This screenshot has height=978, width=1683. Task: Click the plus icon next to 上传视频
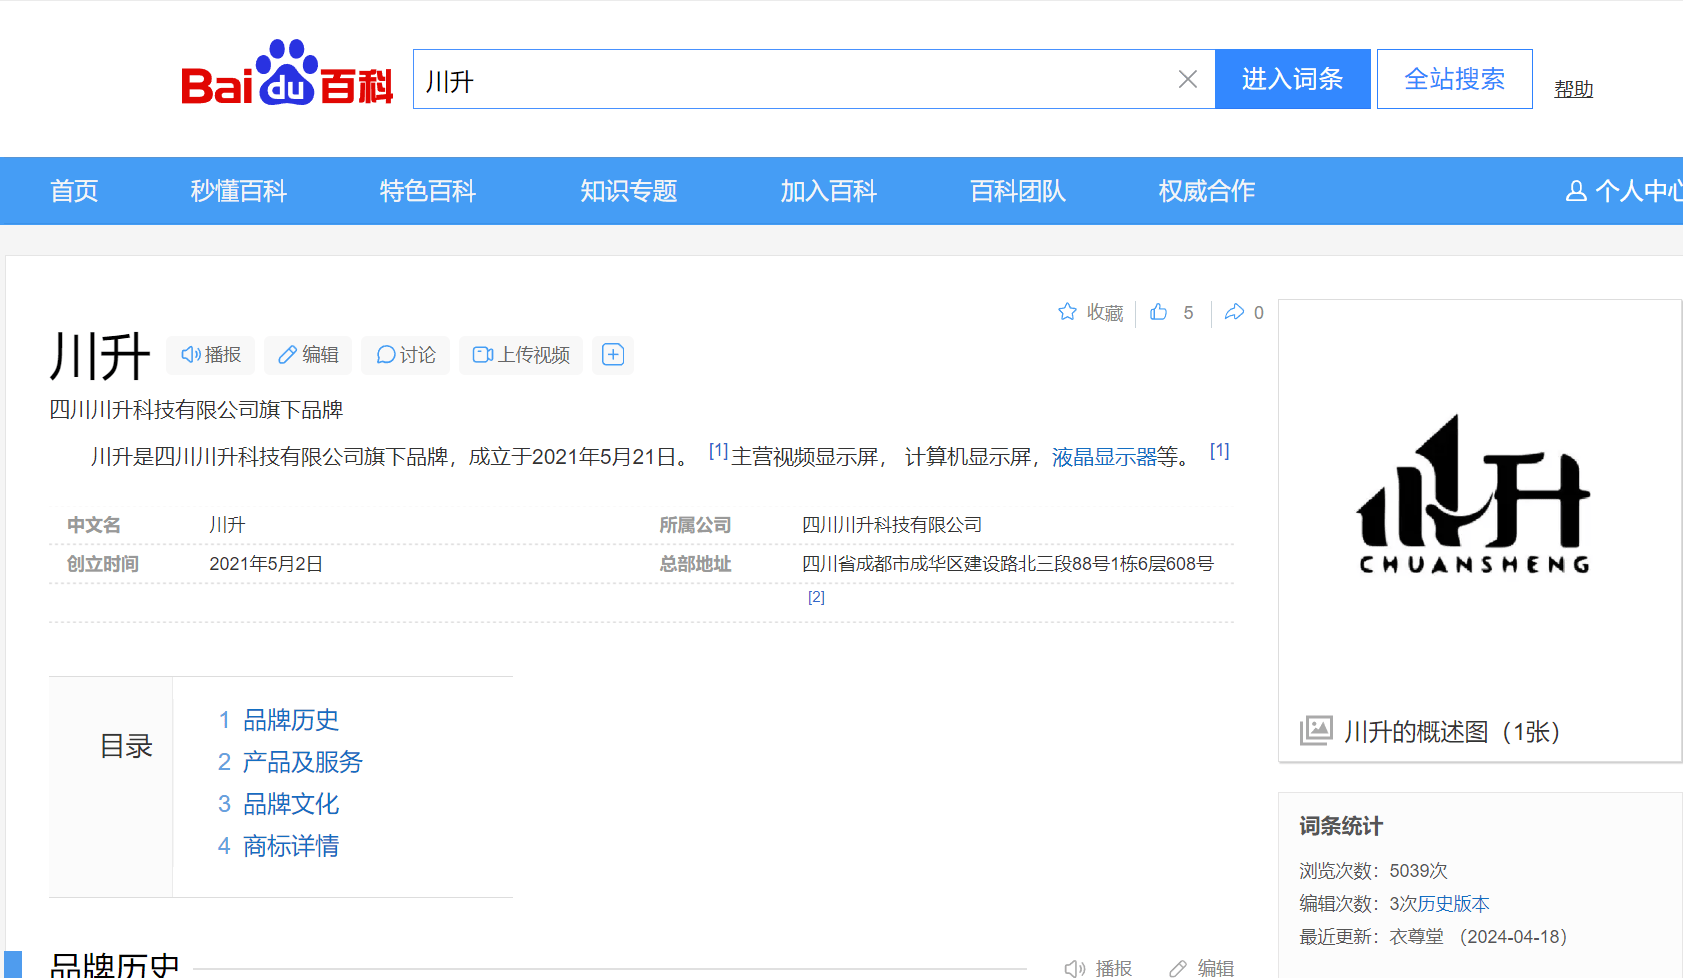pyautogui.click(x=613, y=355)
